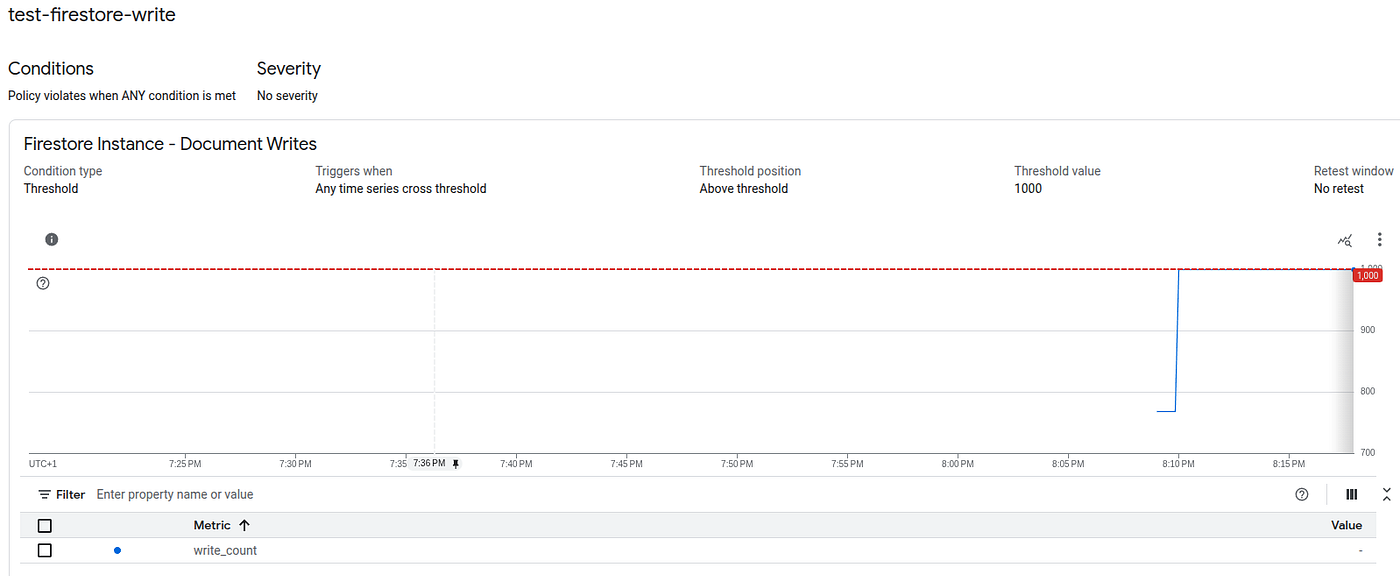Select the write_count metric text
This screenshot has width=1400, height=576.
point(225,551)
